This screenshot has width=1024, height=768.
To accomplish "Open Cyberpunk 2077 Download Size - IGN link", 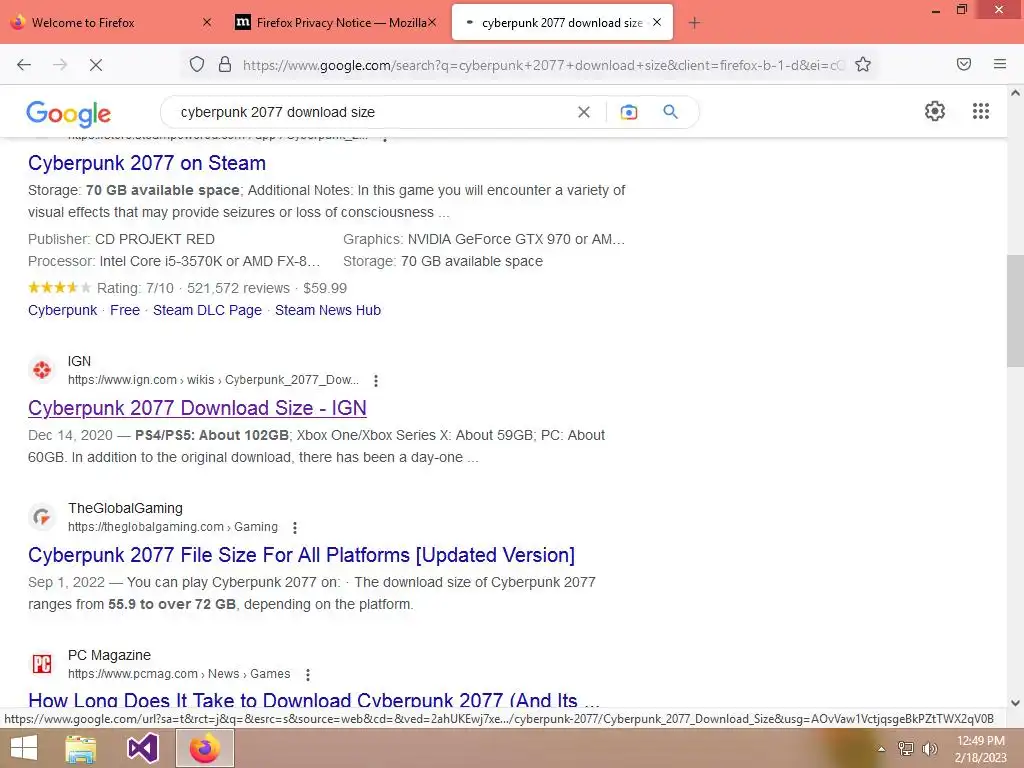I will point(197,408).
